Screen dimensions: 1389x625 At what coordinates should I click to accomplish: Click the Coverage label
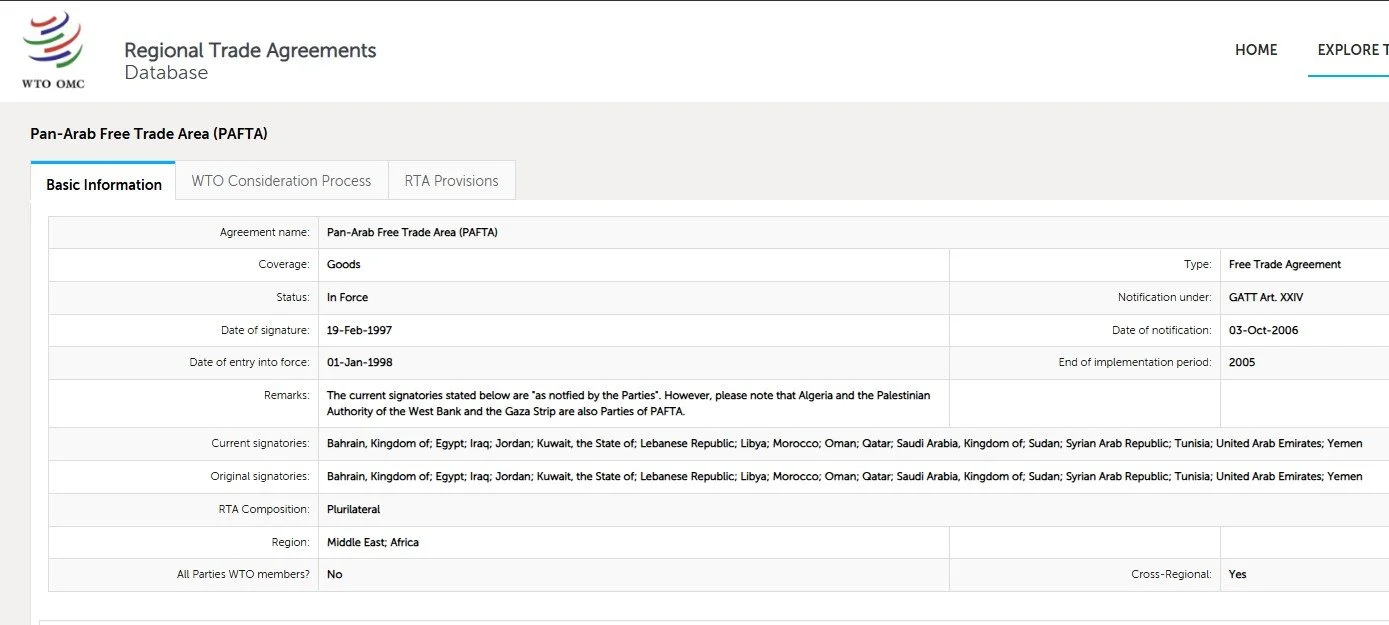[x=284, y=265]
